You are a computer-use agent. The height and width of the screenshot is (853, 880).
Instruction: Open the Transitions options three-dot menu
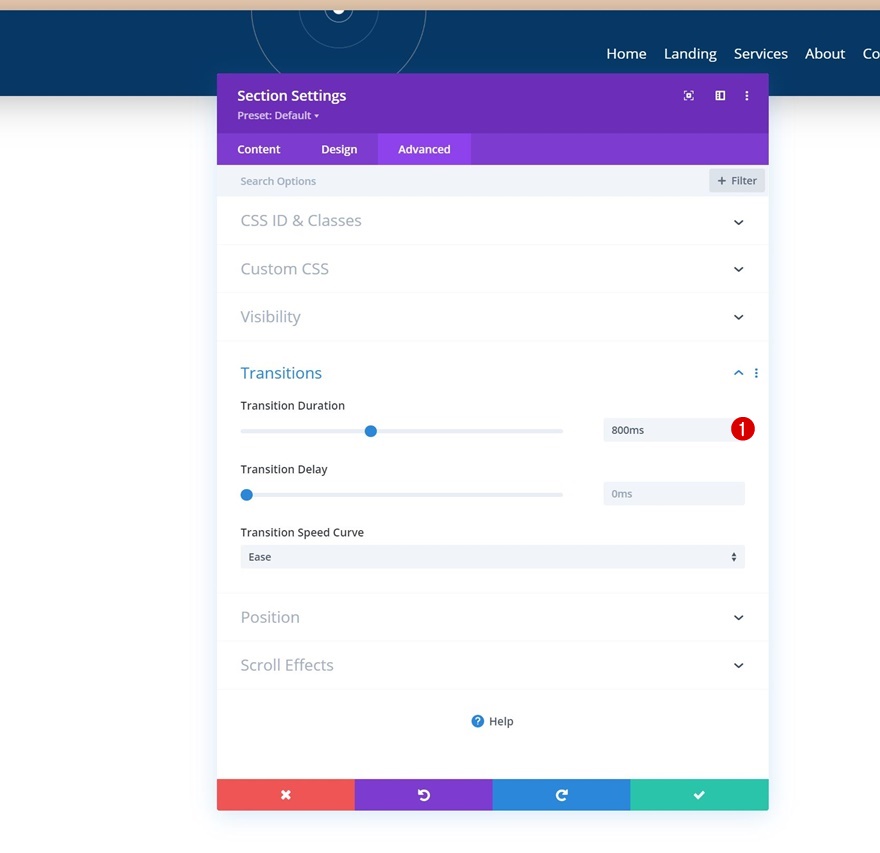pos(756,373)
